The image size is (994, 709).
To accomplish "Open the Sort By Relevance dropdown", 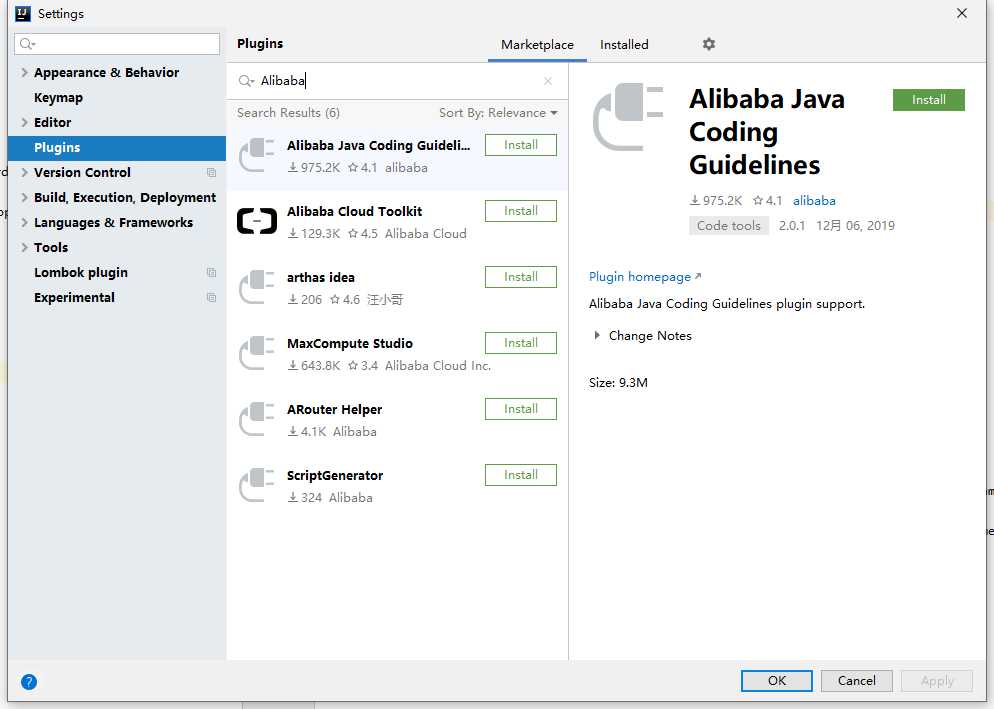I will click(x=498, y=113).
